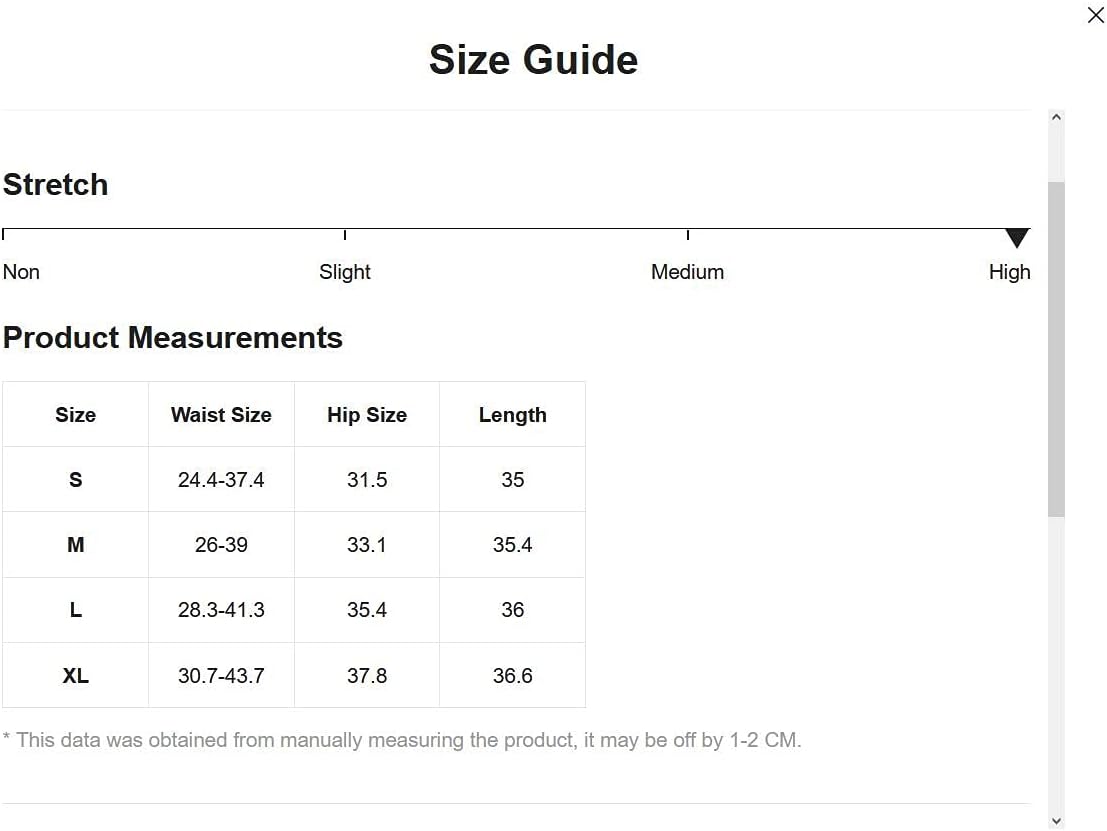Click the scrollbar up arrow
Viewport: 1107px width, 831px height.
pyautogui.click(x=1056, y=118)
